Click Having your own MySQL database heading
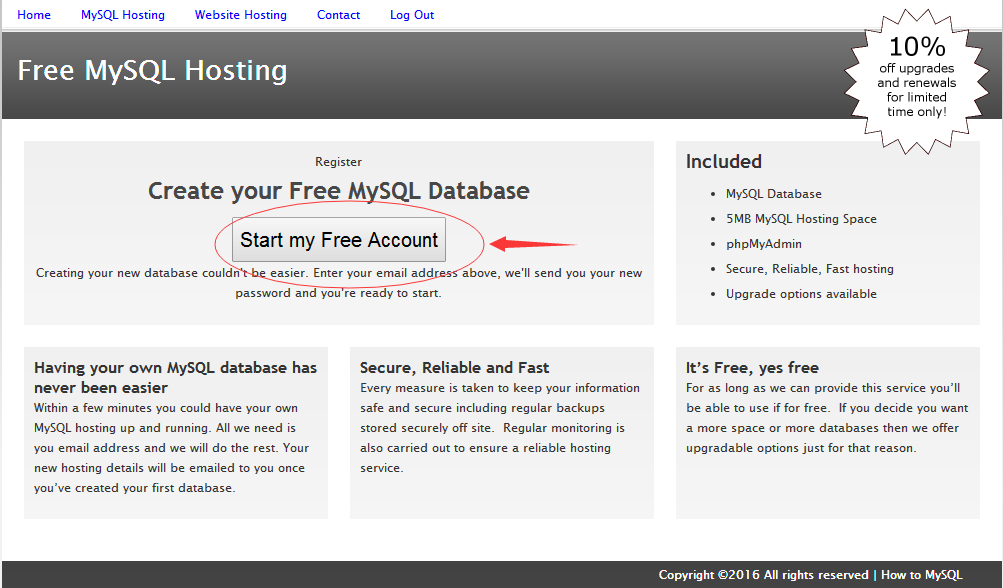The image size is (1003, 588). click(x=175, y=377)
